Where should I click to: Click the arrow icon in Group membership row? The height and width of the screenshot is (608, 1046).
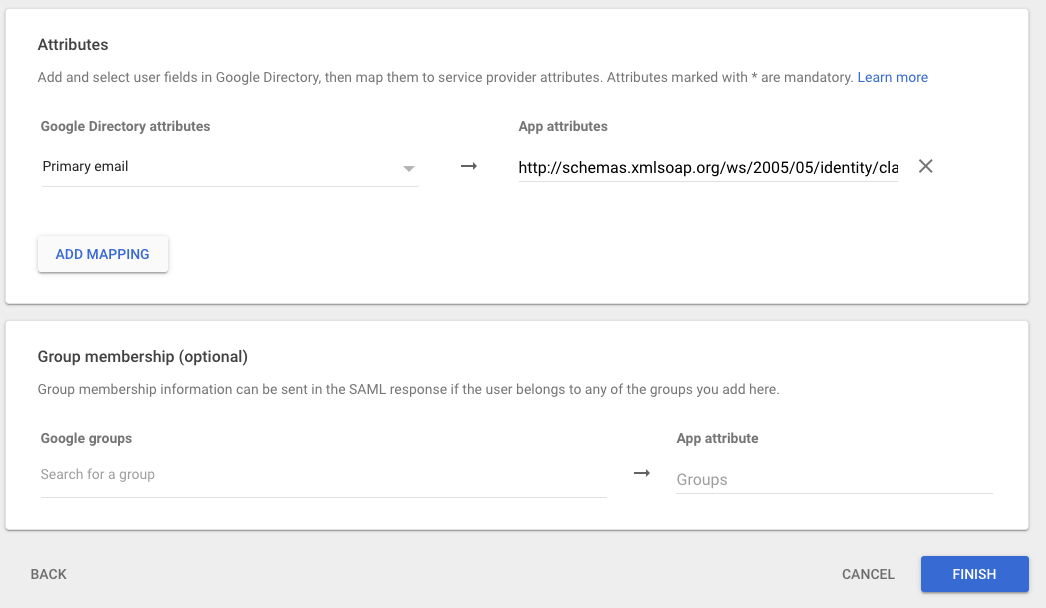click(642, 473)
